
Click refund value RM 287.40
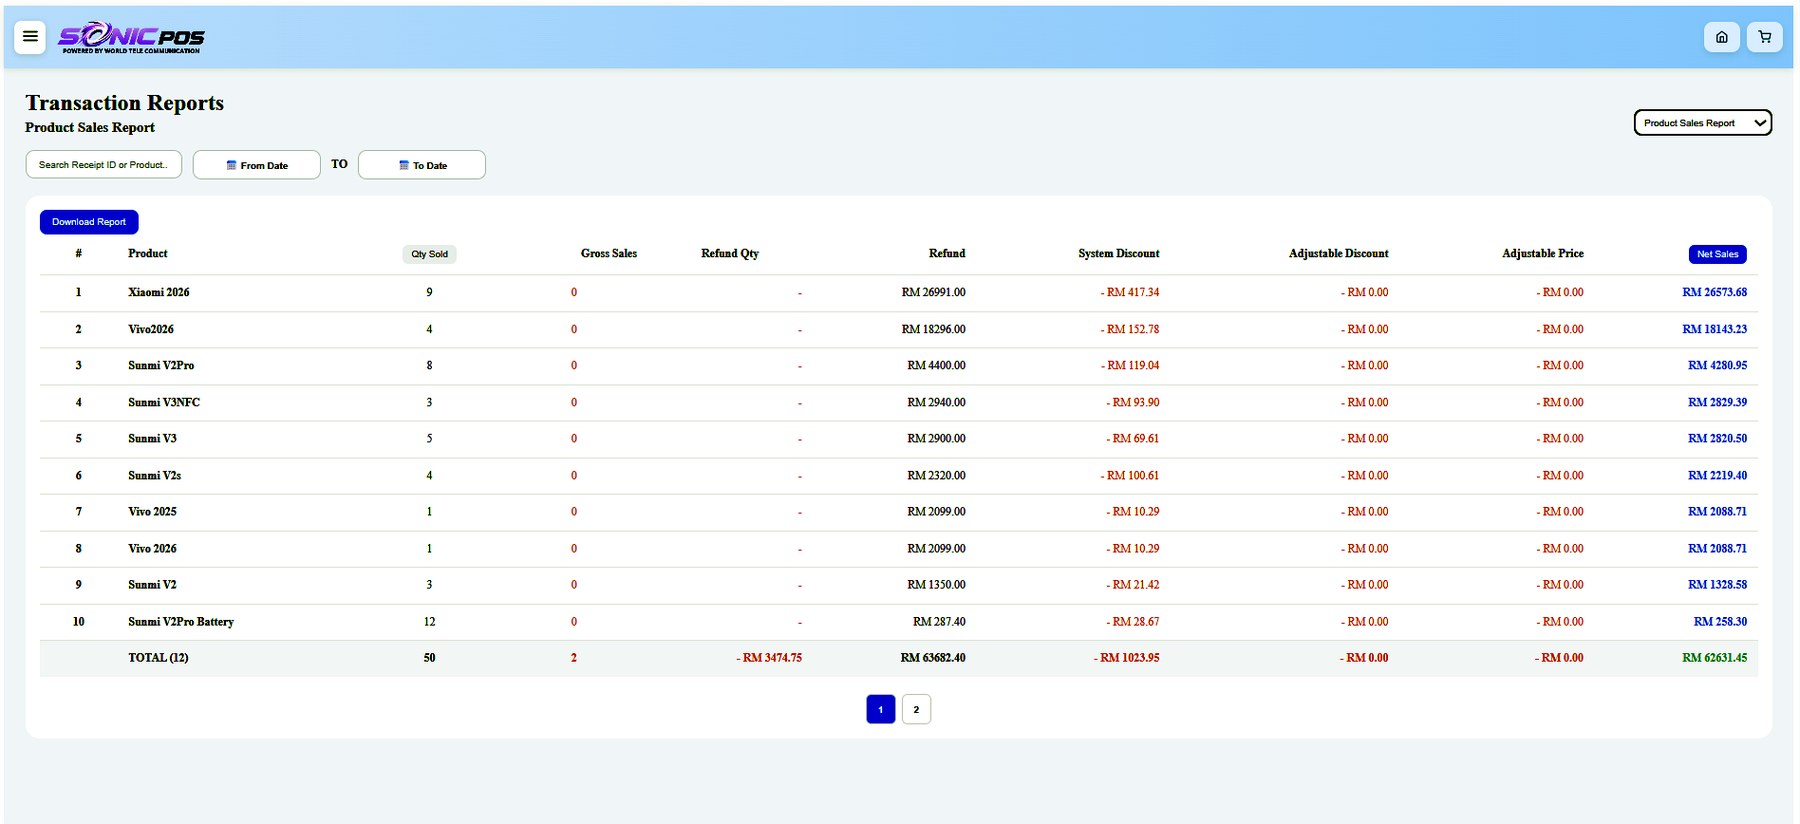[939, 622]
